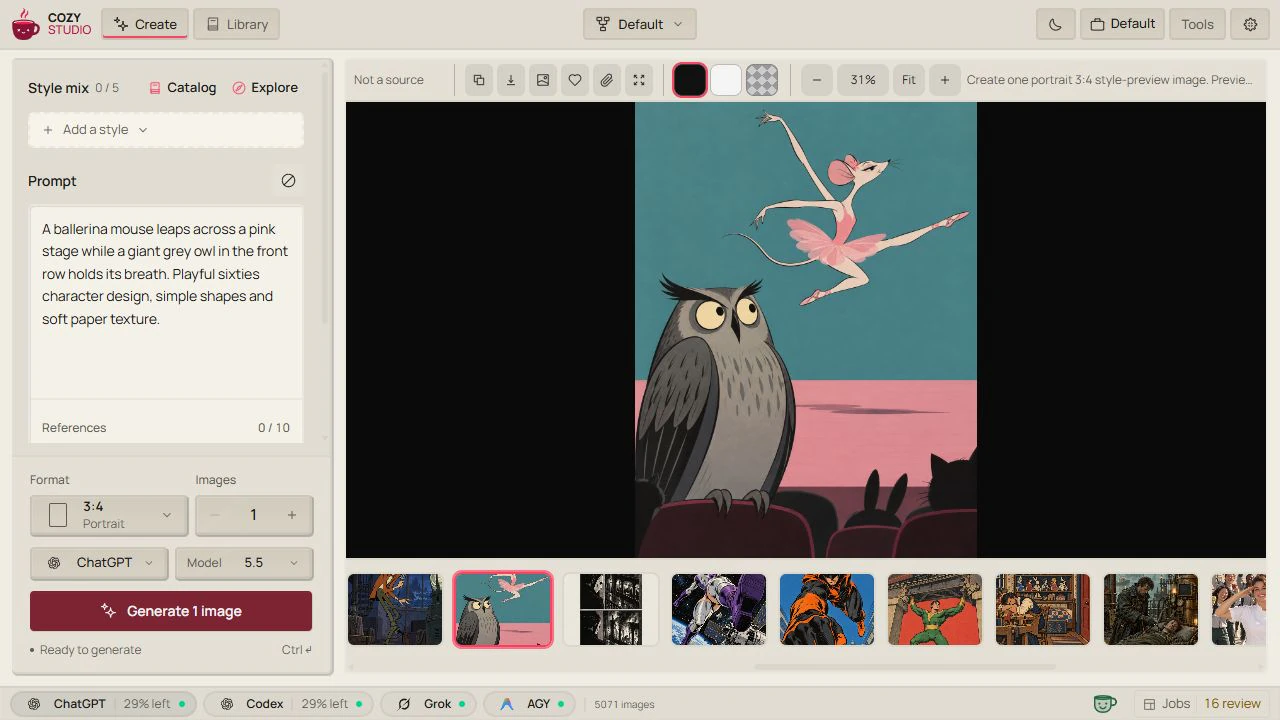Zoom in with the plus icon
This screenshot has width=1280, height=720.
tap(945, 80)
